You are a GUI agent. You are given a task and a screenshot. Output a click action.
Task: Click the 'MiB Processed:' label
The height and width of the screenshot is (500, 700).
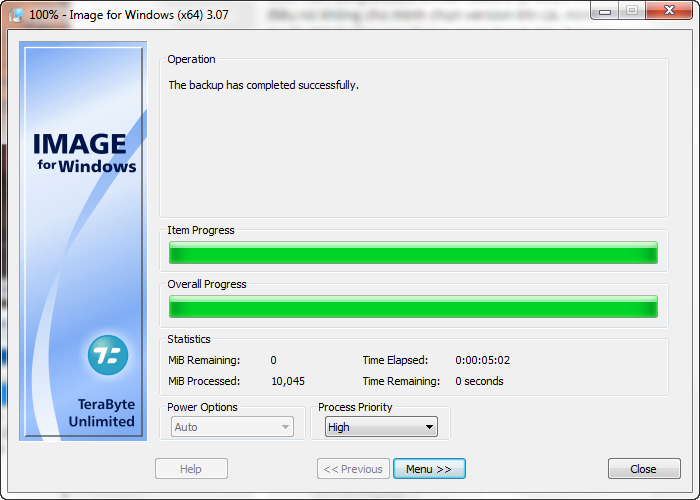coord(204,381)
